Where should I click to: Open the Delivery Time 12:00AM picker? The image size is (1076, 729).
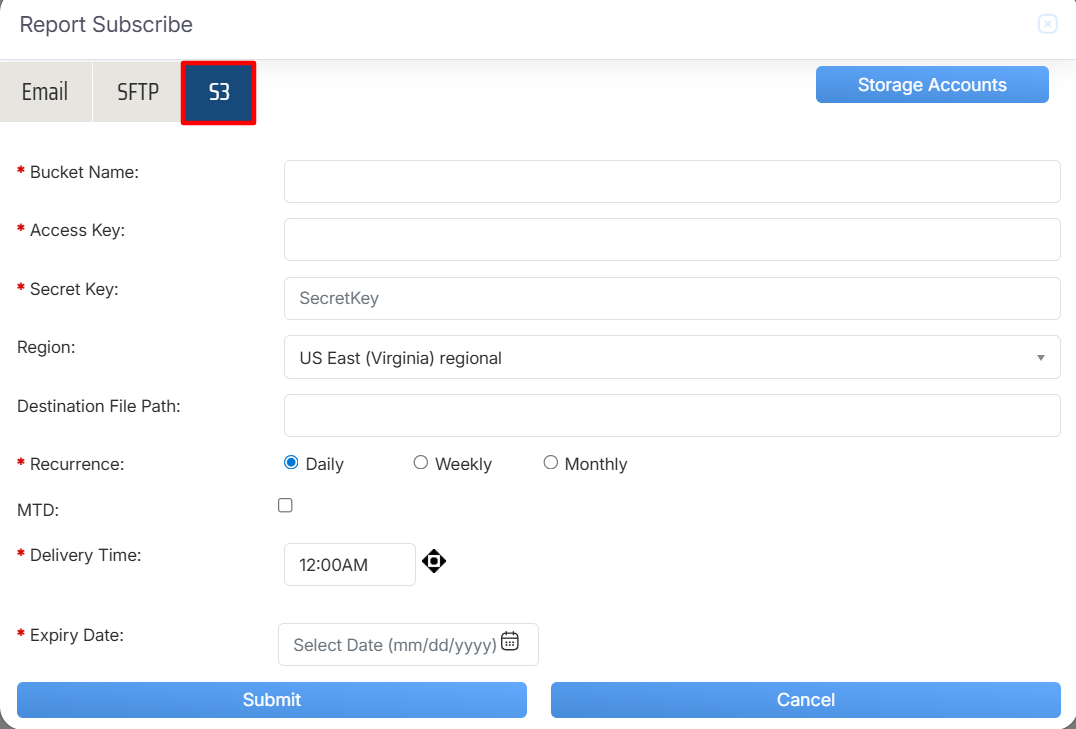point(349,565)
